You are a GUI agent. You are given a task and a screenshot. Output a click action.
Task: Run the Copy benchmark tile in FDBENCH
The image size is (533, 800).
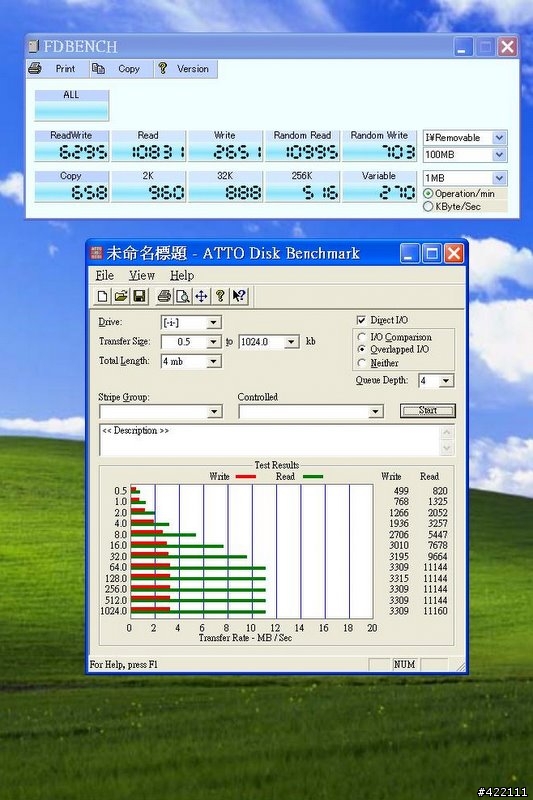coord(71,186)
